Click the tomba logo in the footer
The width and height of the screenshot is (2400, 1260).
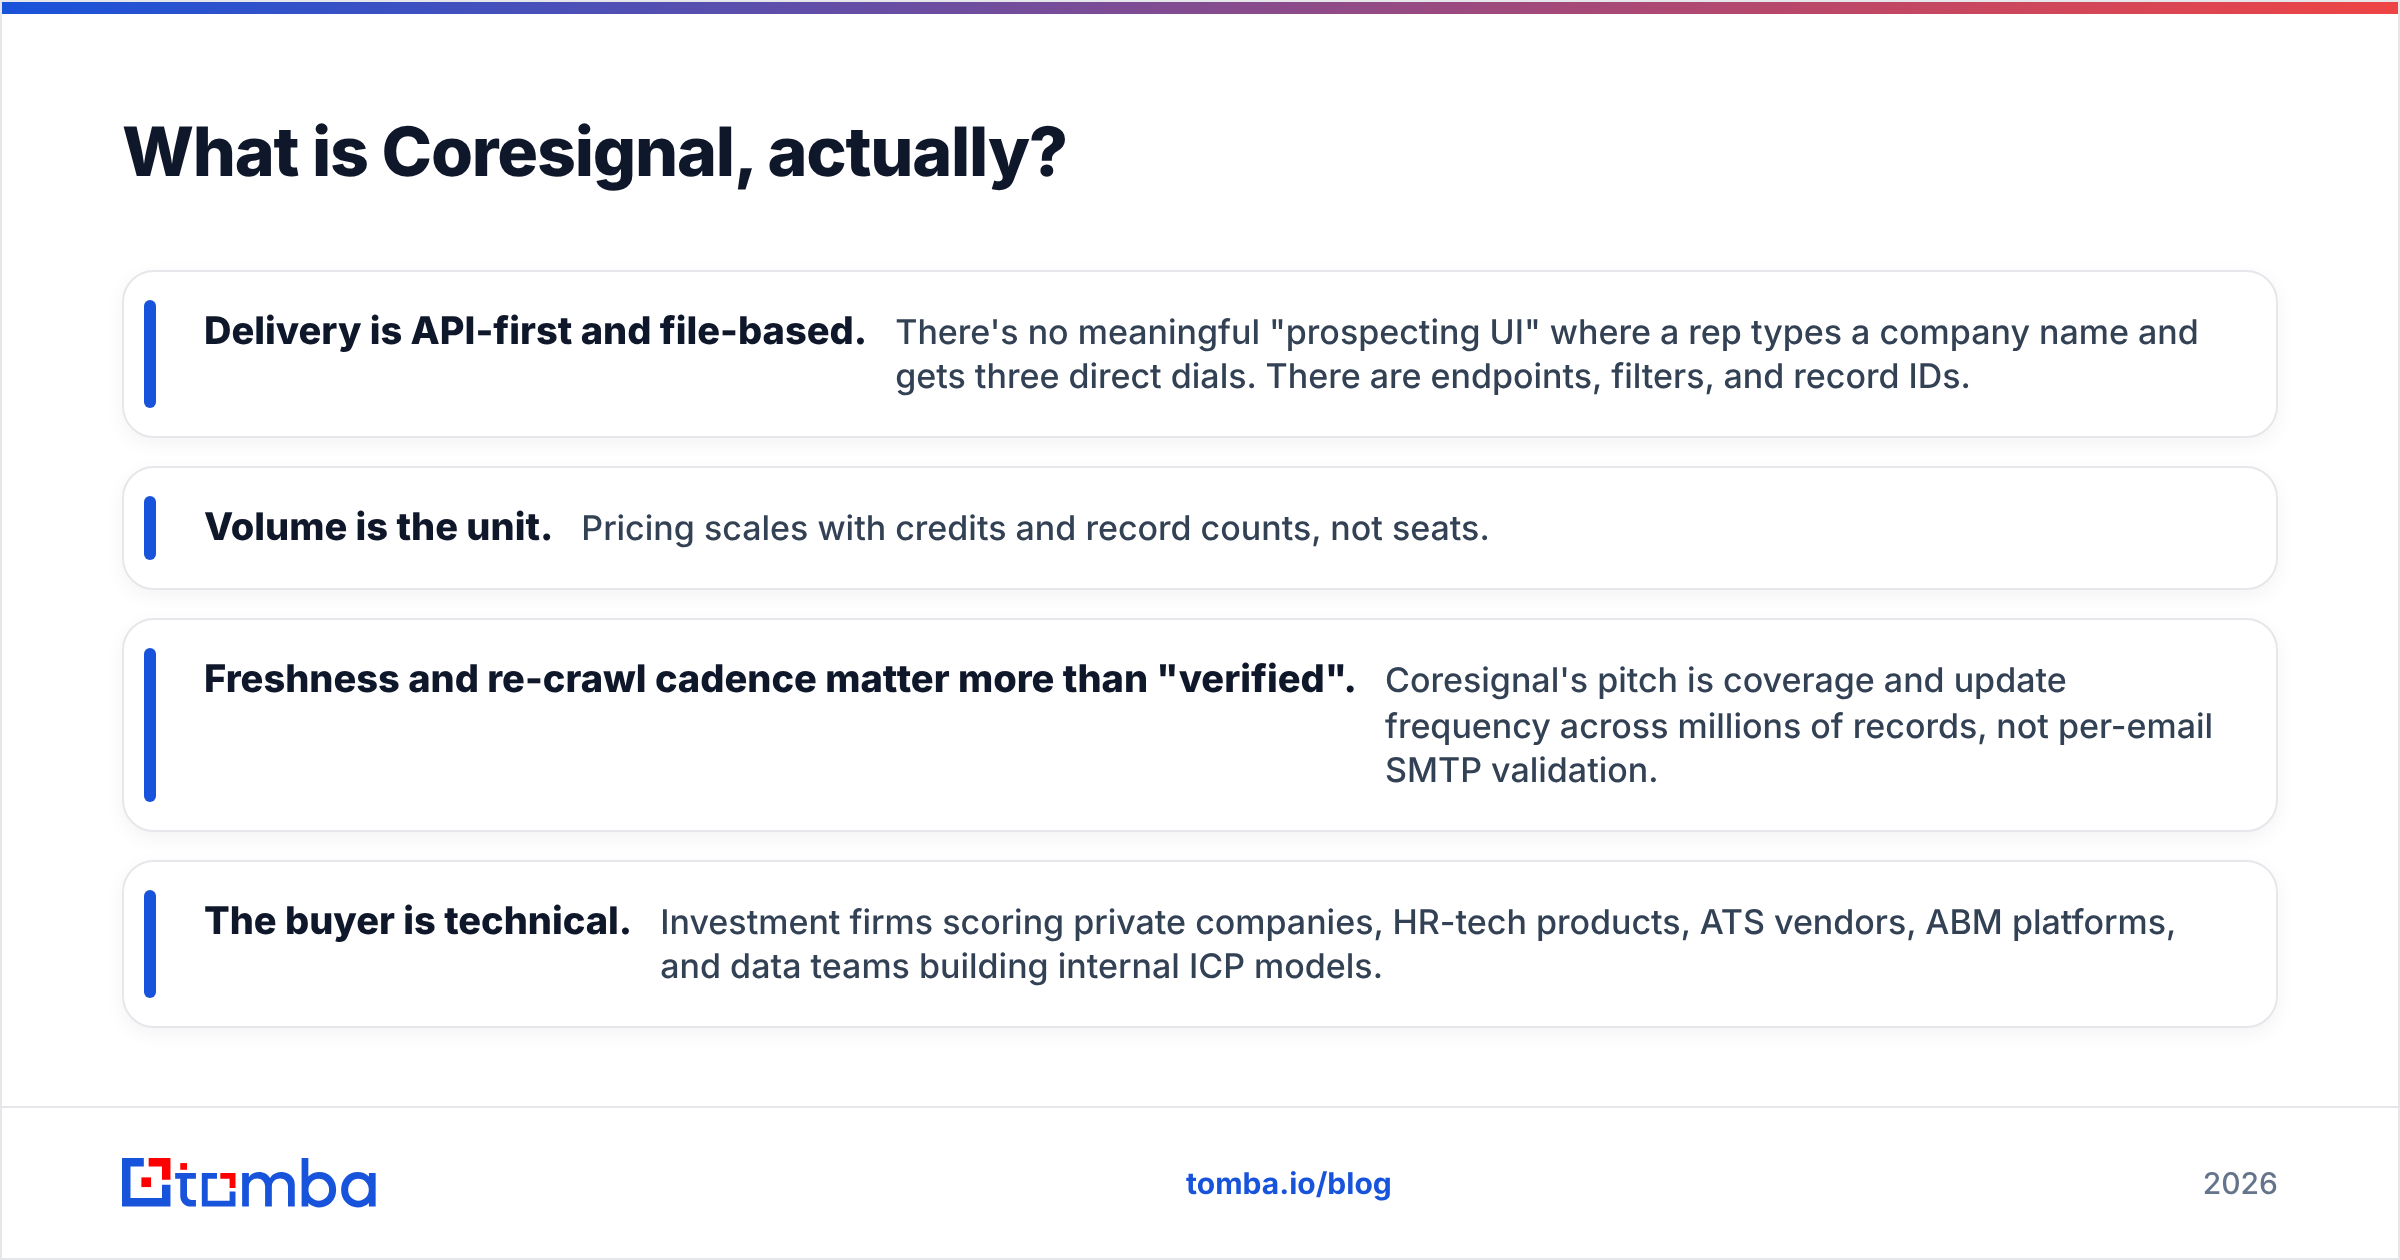(x=249, y=1183)
